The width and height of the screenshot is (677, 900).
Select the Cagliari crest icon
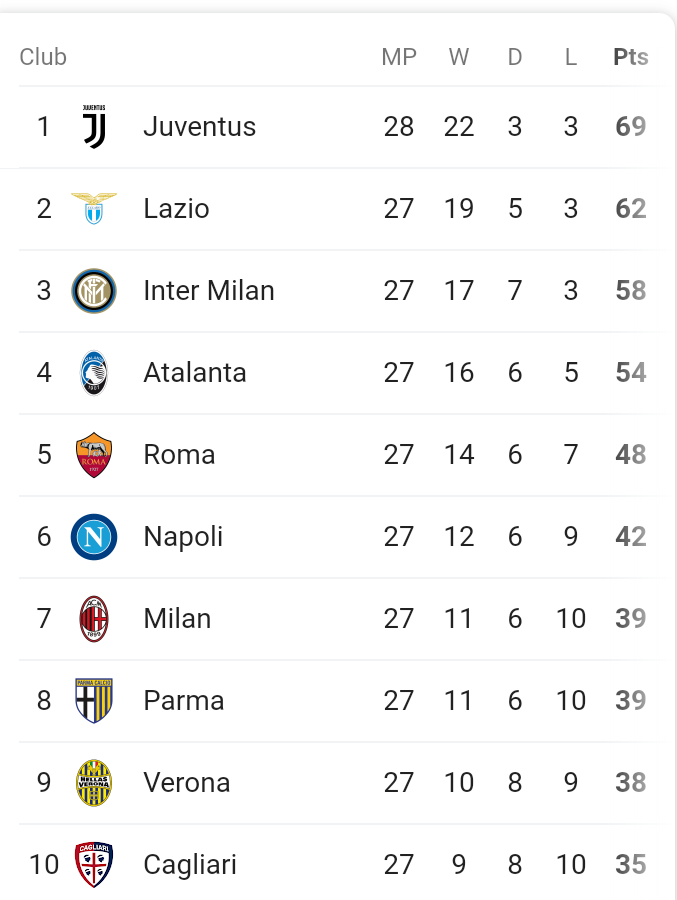[94, 865]
